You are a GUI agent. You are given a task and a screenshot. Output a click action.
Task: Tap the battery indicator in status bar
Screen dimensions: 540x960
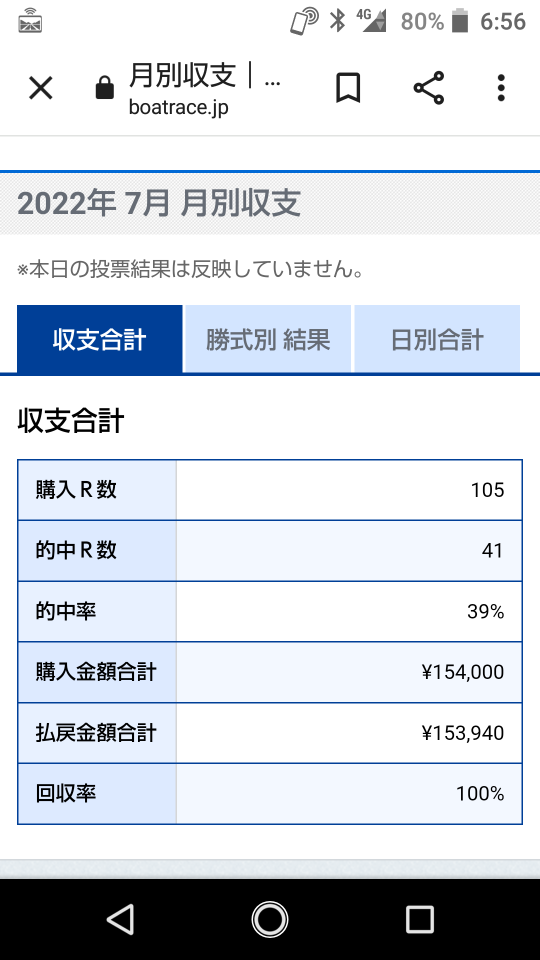460,21
